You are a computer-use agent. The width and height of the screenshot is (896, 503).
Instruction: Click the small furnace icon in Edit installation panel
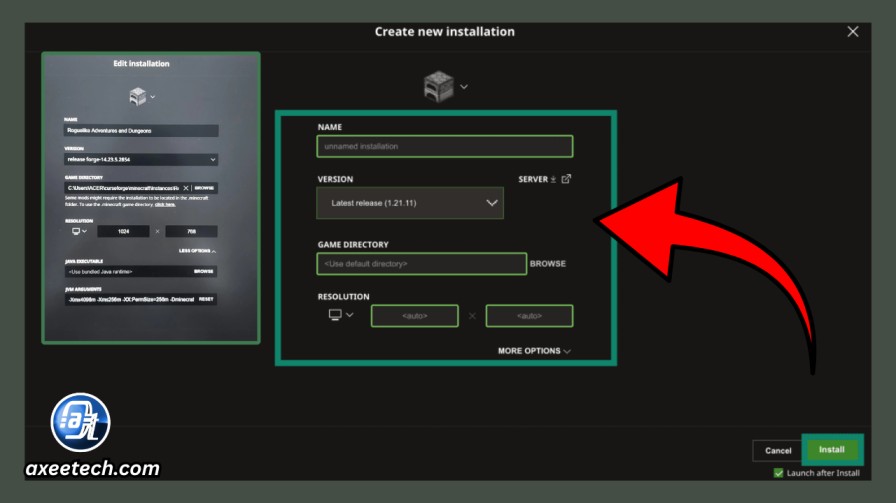[138, 97]
